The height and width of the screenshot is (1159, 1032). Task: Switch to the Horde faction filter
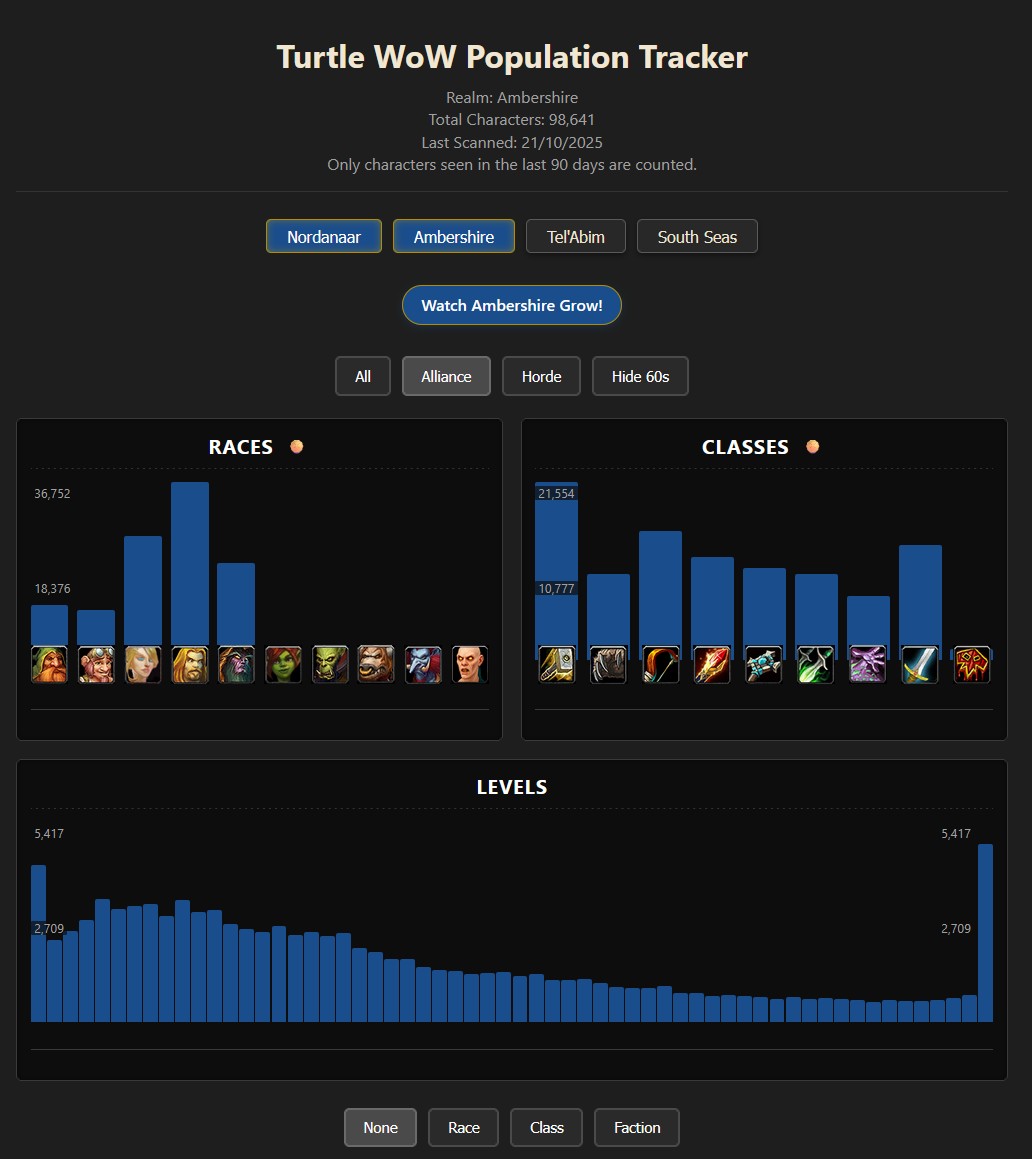tap(541, 376)
